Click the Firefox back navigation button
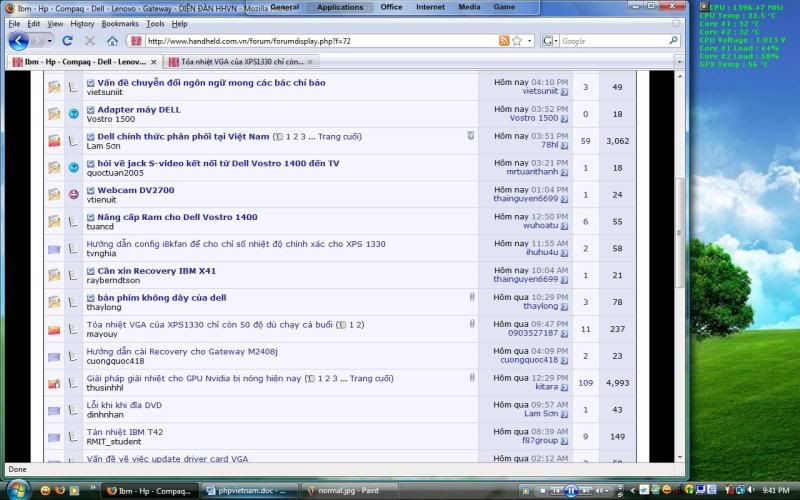 click(18, 41)
